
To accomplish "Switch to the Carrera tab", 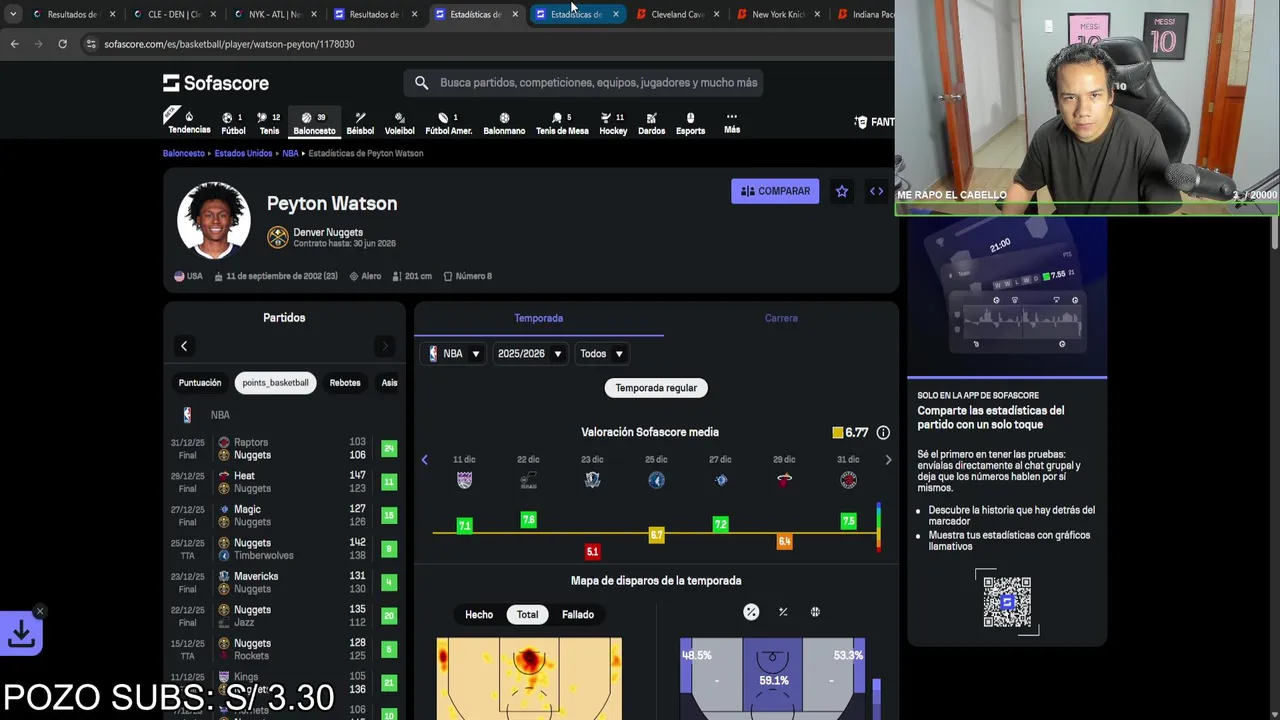I will click(781, 318).
